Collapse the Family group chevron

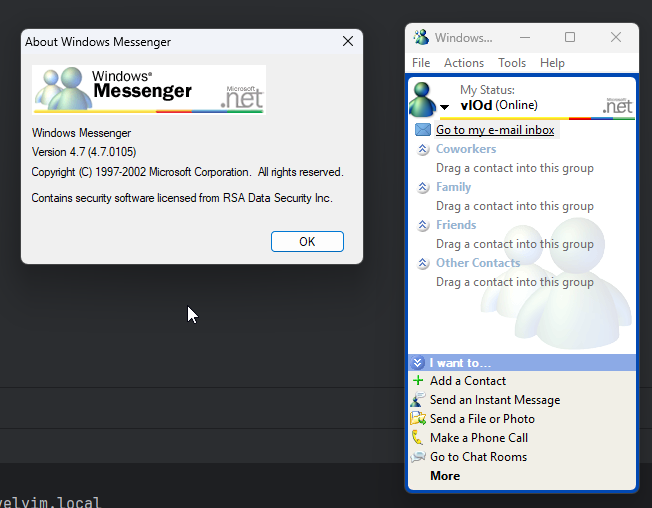[x=423, y=187]
